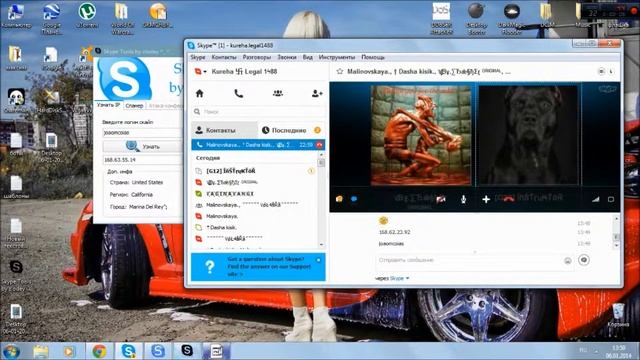The width and height of the screenshot is (640, 360).
Task: Switch to the Последние tab
Action: tap(291, 130)
